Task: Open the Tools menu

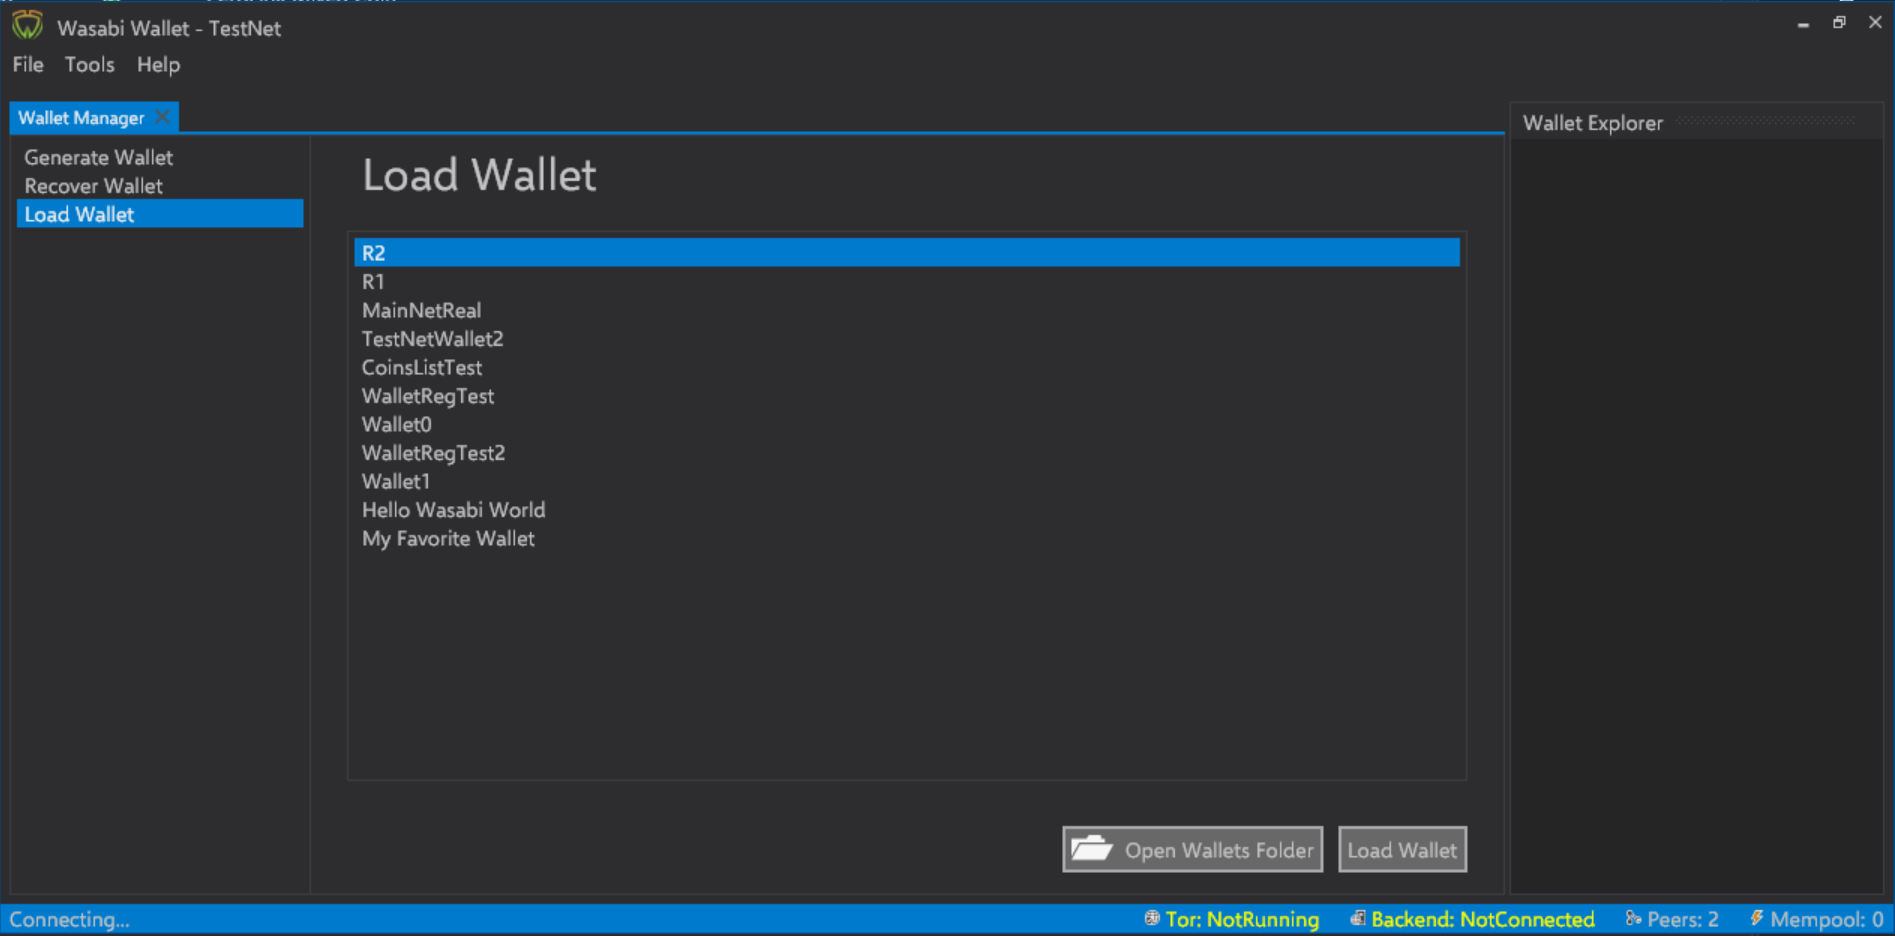Action: point(89,64)
